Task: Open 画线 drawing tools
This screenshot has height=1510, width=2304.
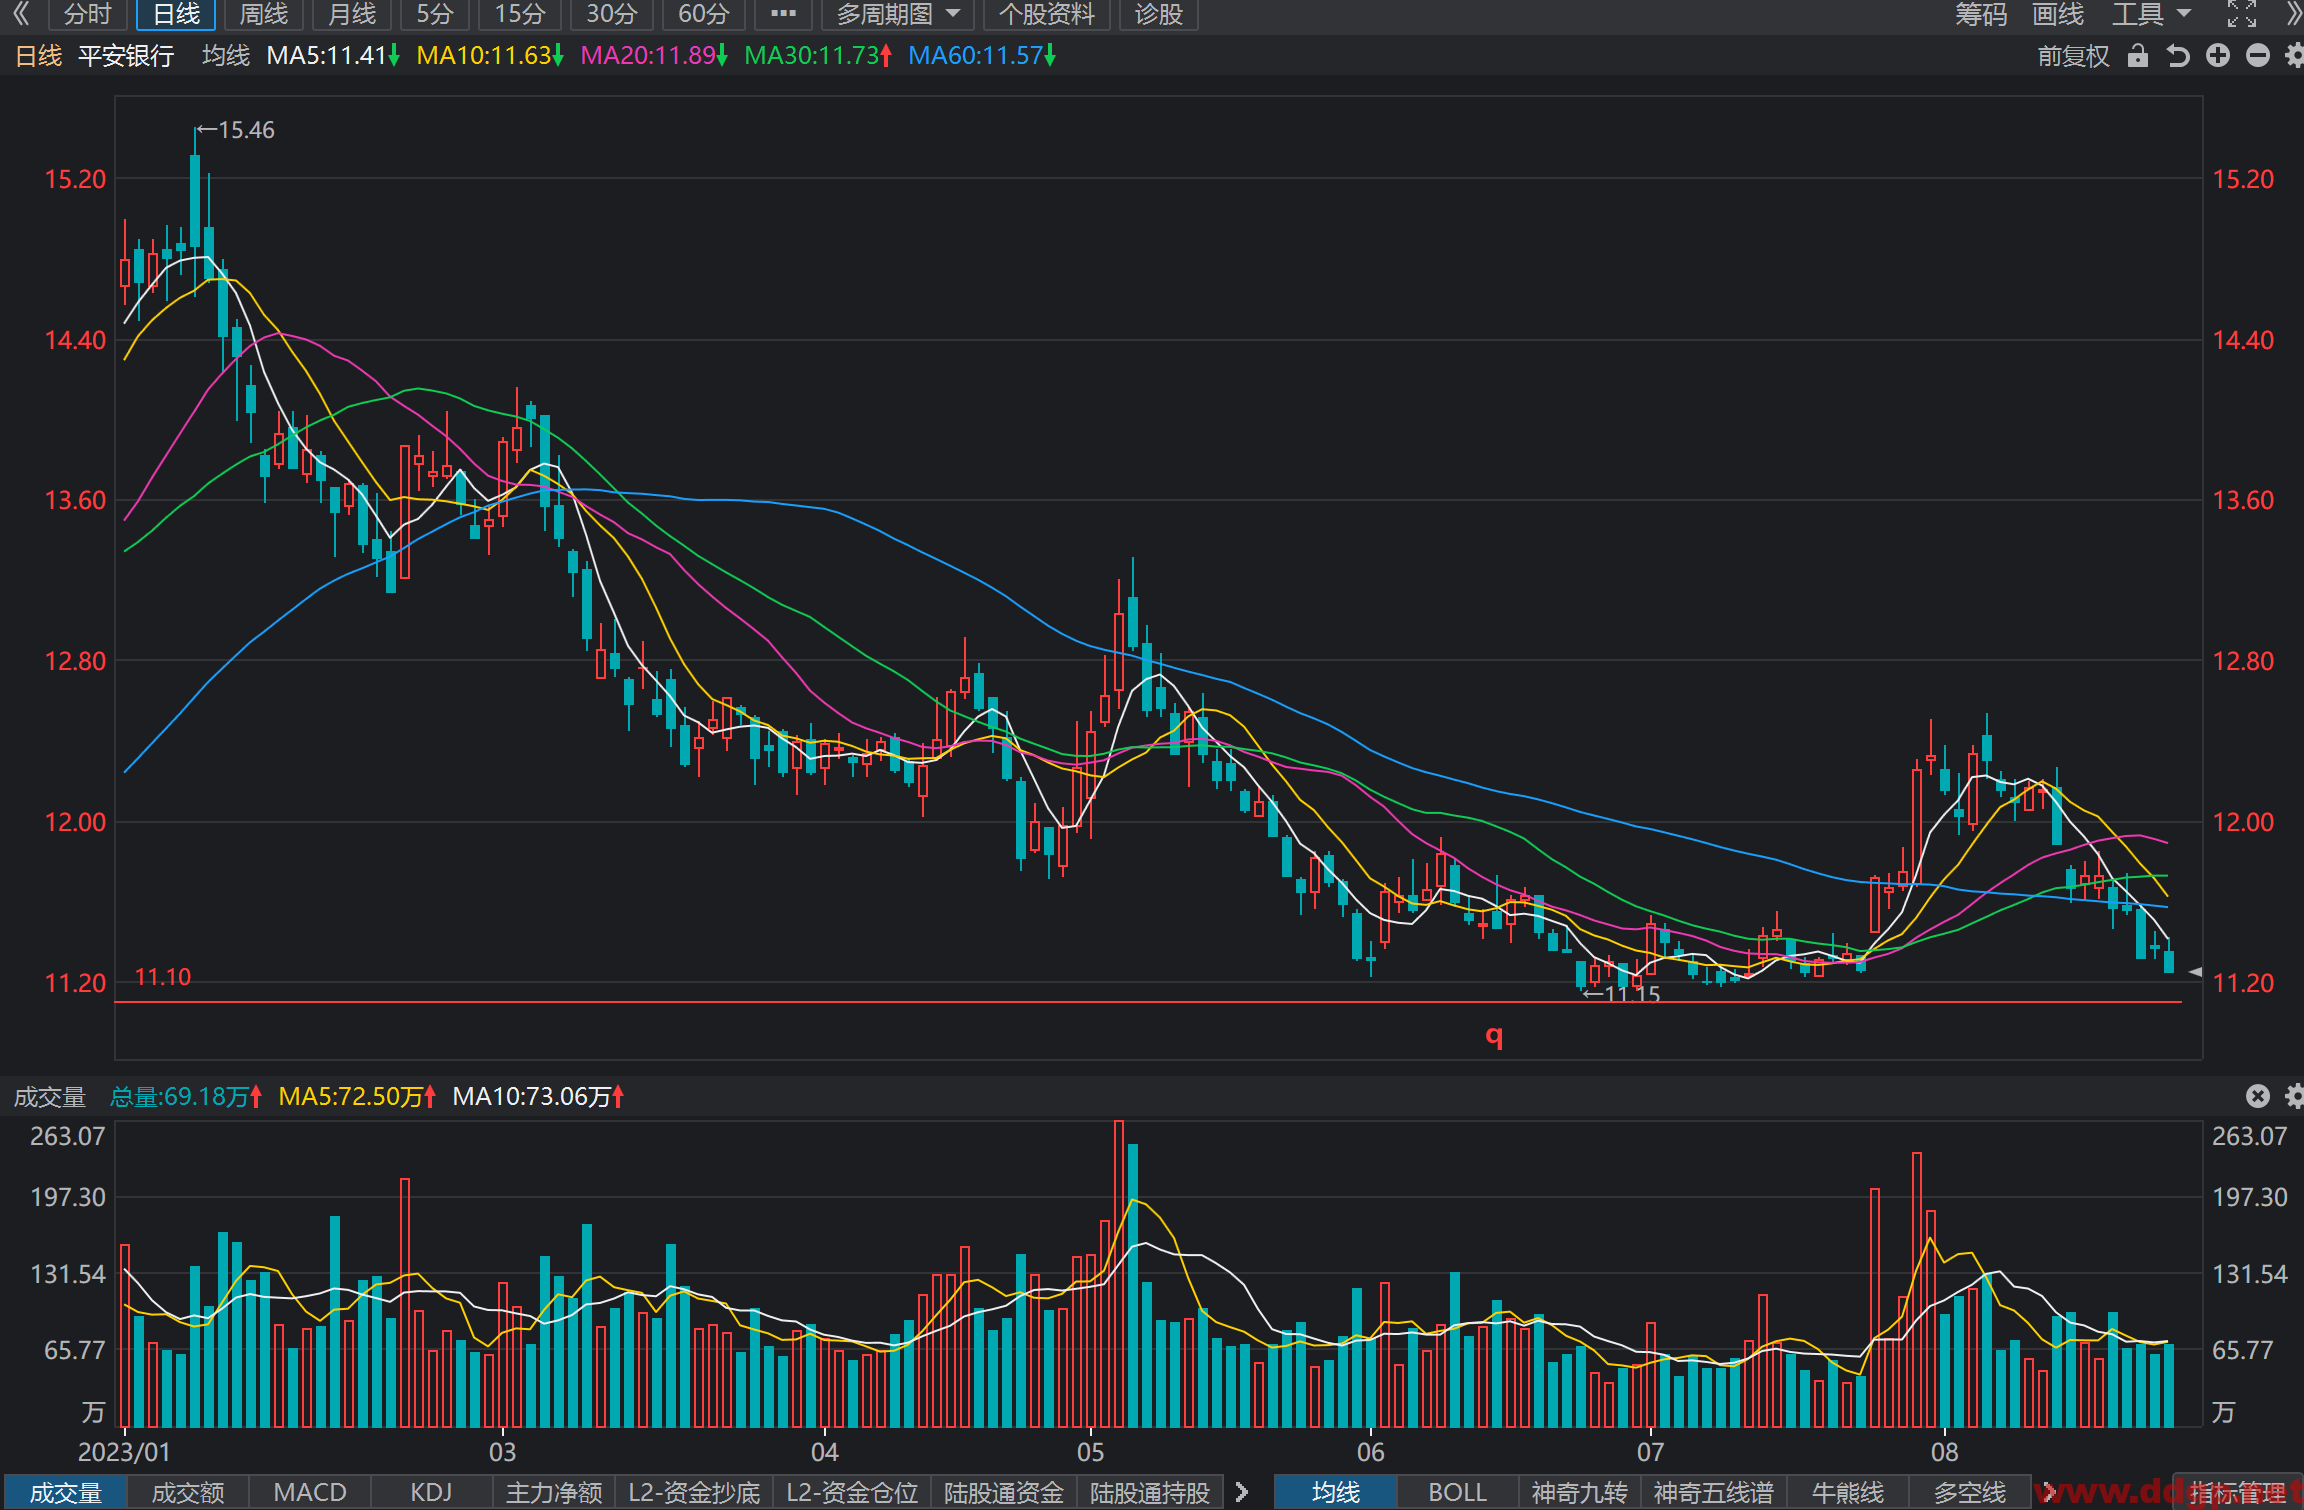Action: click(x=2058, y=14)
